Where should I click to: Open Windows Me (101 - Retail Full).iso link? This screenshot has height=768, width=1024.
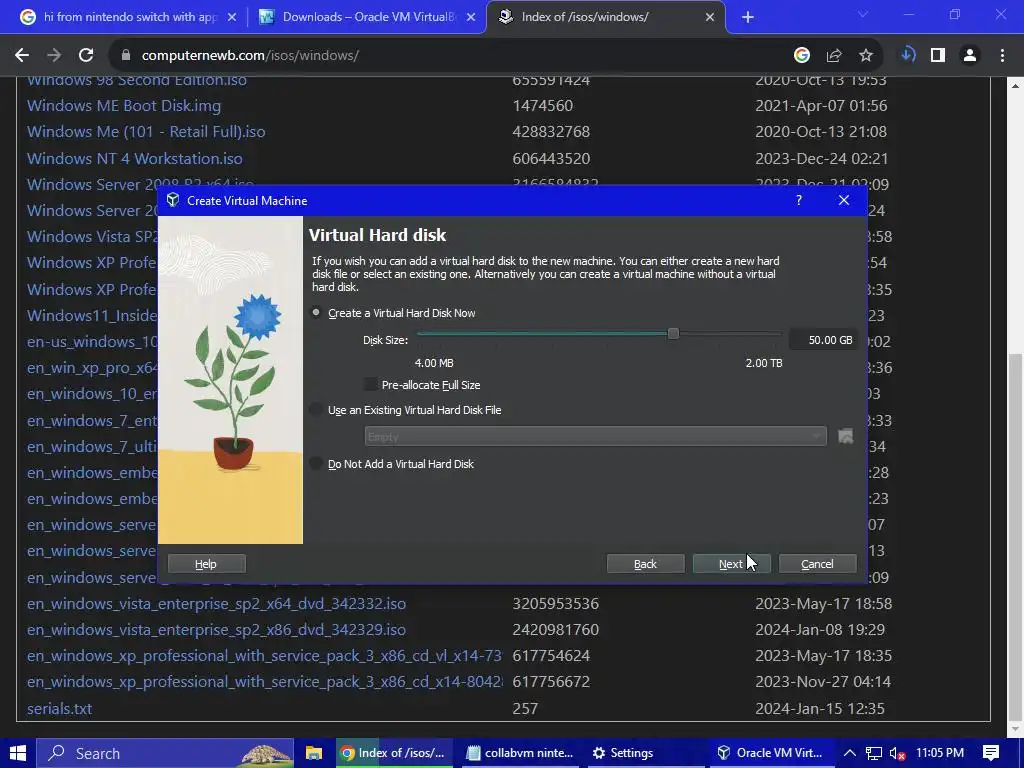point(146,132)
